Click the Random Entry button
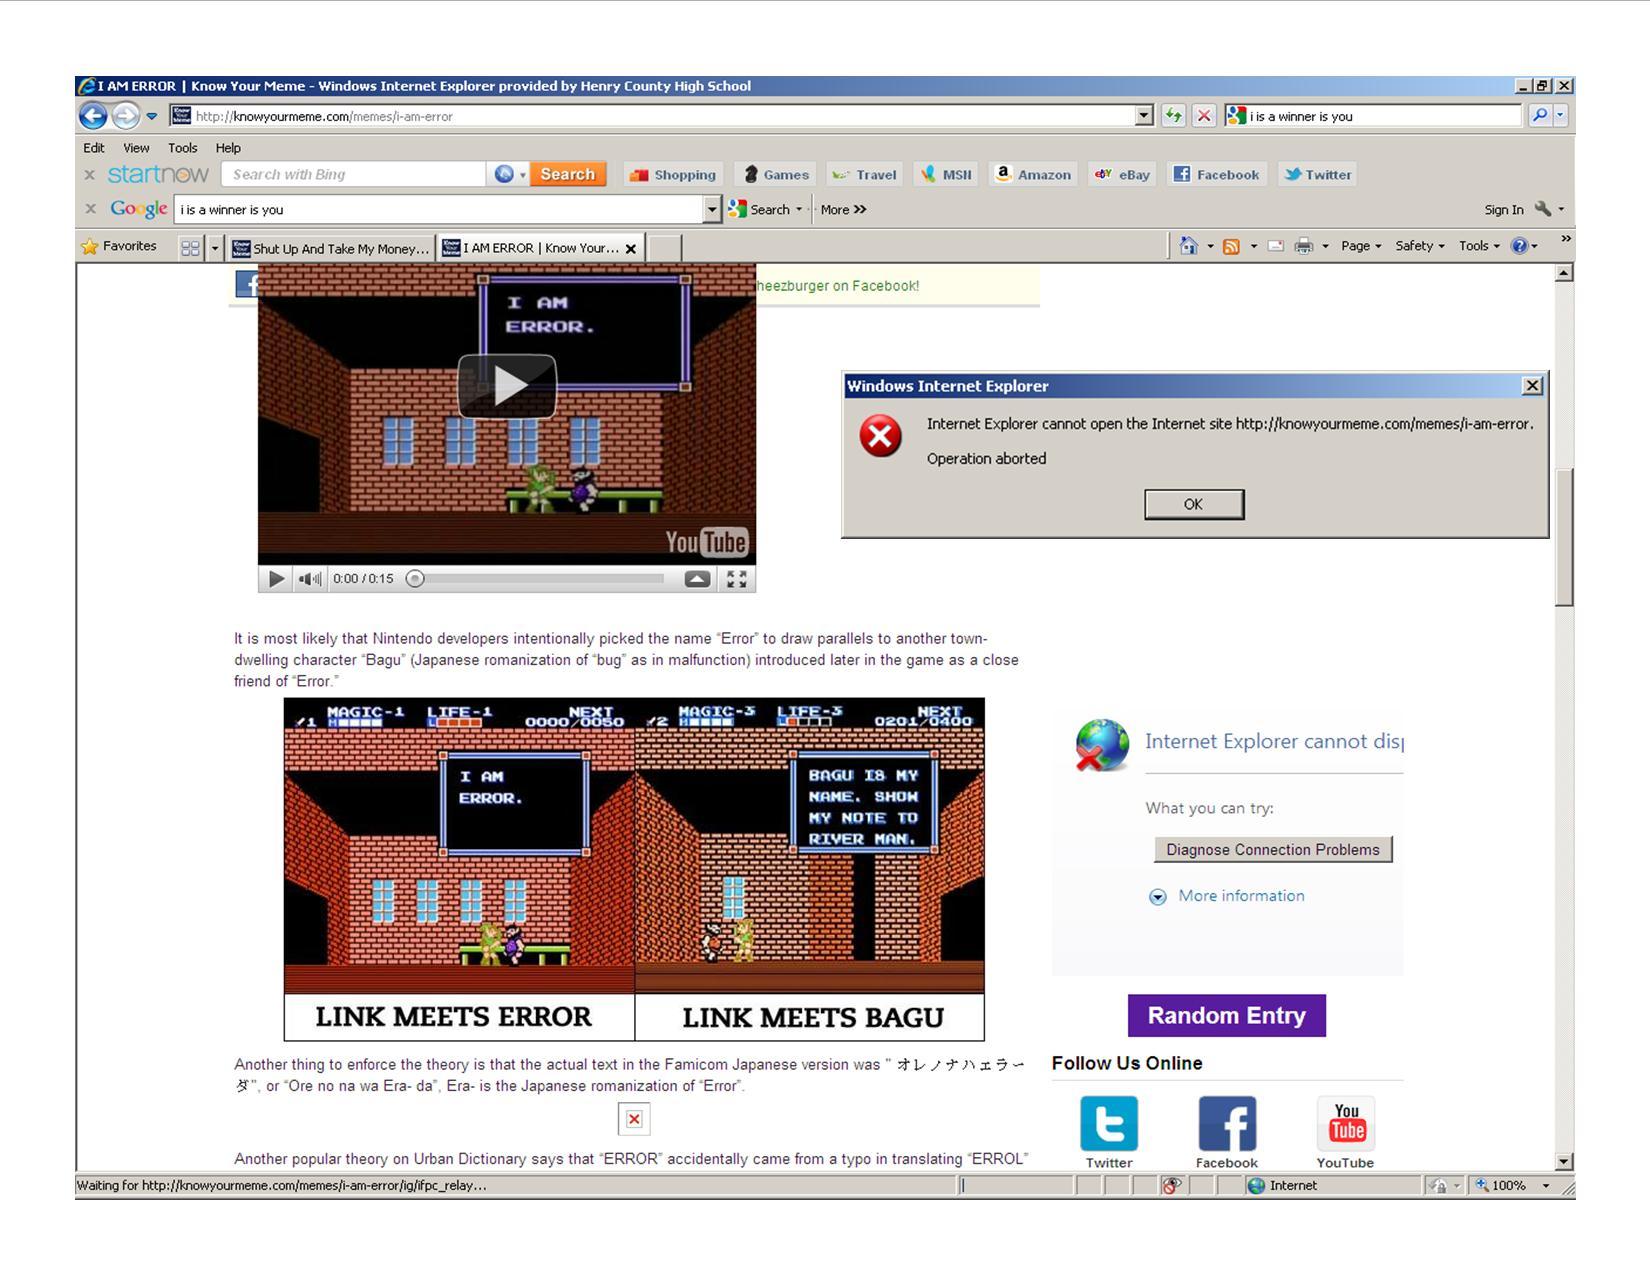Viewport: 1650px width, 1275px height. click(x=1226, y=1015)
